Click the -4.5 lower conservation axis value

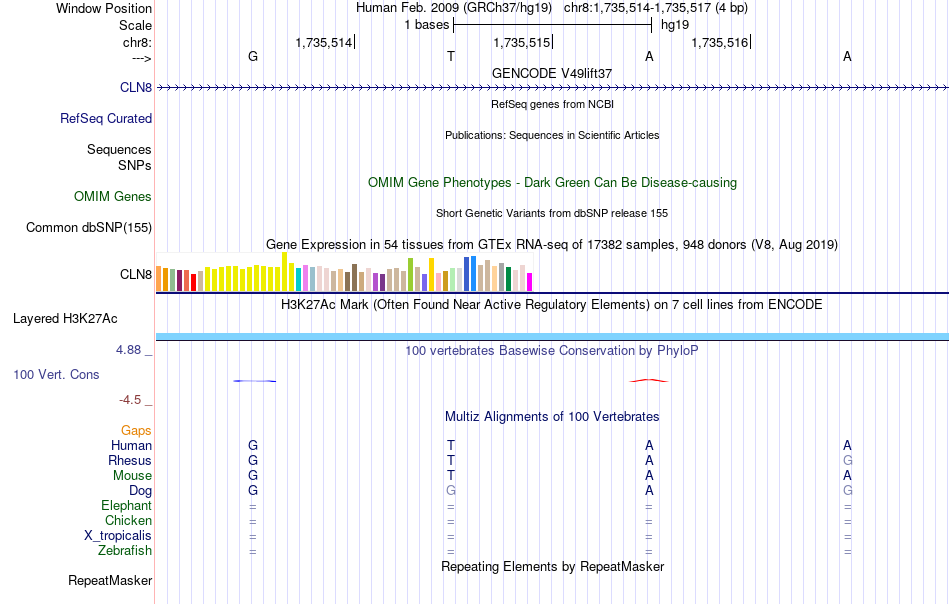pos(130,400)
